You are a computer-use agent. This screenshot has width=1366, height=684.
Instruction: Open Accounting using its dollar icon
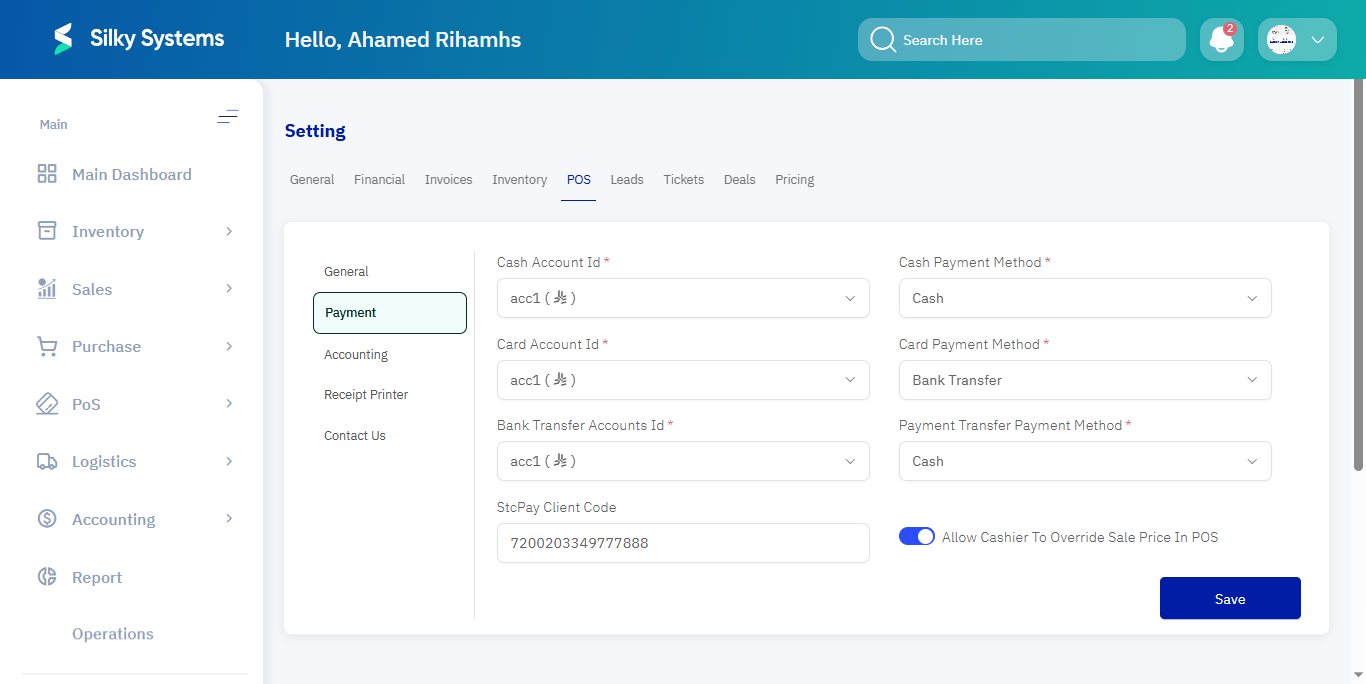46,518
